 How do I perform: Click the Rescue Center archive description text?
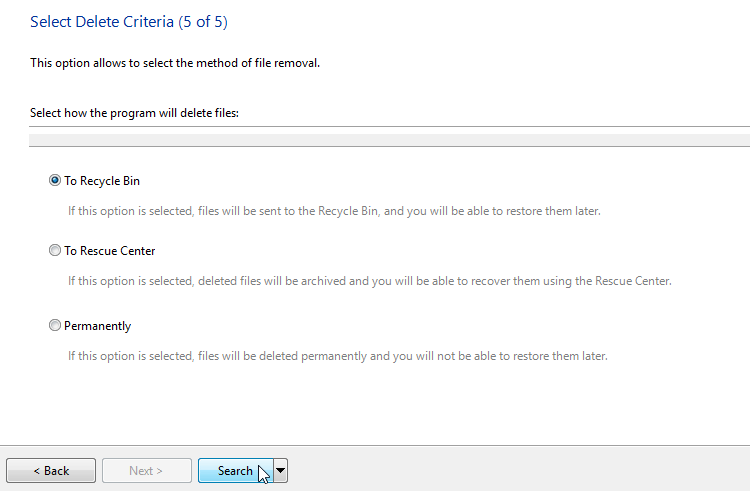click(x=370, y=281)
